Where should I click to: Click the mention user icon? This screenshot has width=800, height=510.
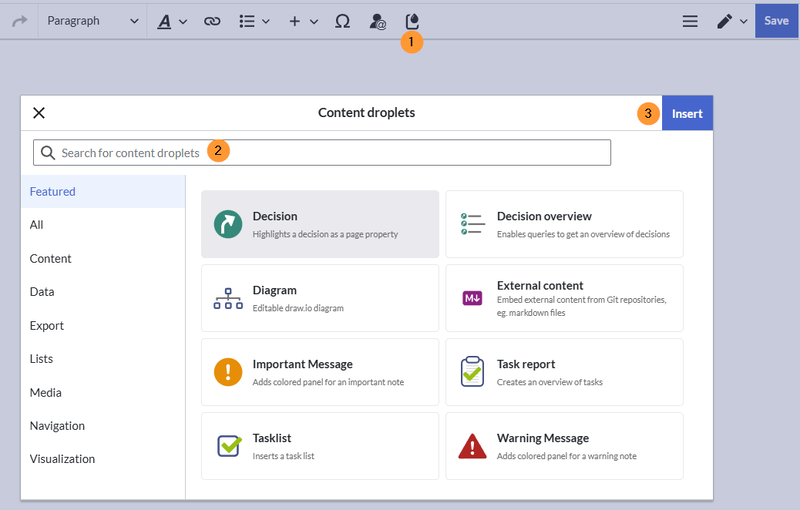[x=378, y=21]
